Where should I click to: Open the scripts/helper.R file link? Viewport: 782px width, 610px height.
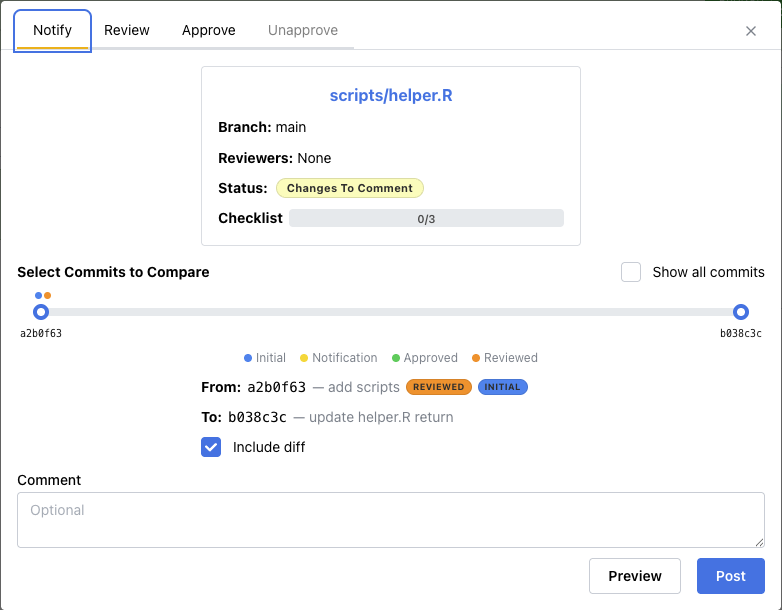pos(391,96)
